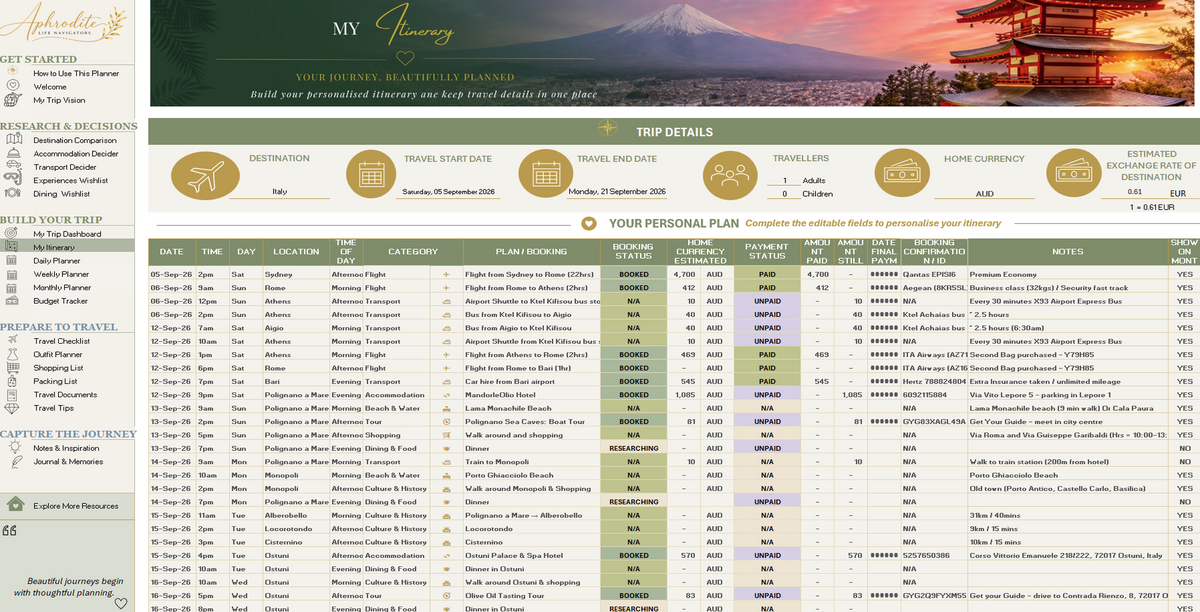1200x612 pixels.
Task: Select the 'Premium Economy' note cell
Action: [1068, 274]
